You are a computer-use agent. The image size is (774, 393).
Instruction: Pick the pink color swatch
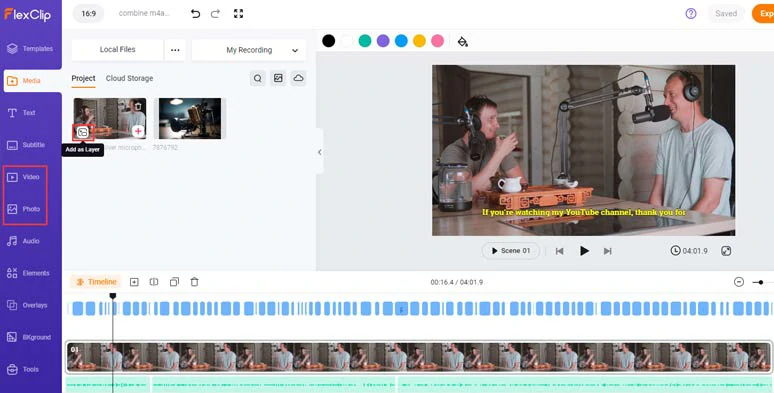(438, 41)
